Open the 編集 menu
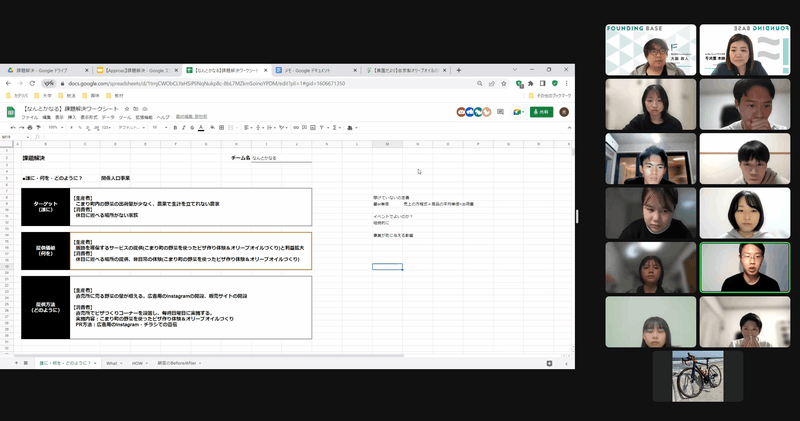800x421 pixels. point(46,117)
